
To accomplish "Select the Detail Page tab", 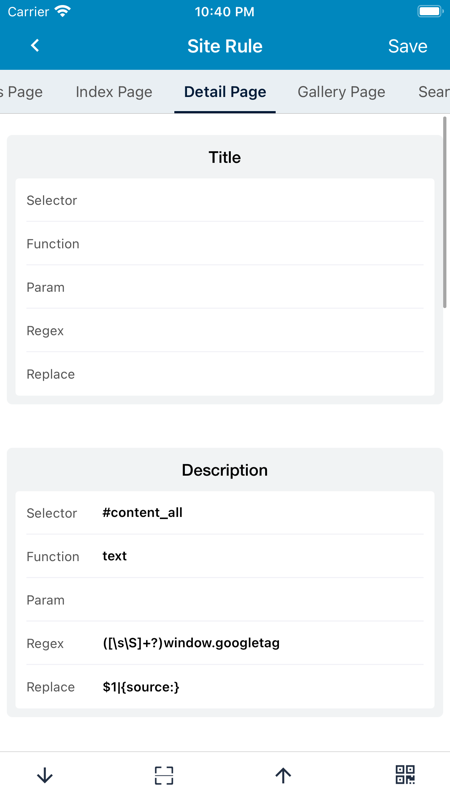I will tap(225, 92).
